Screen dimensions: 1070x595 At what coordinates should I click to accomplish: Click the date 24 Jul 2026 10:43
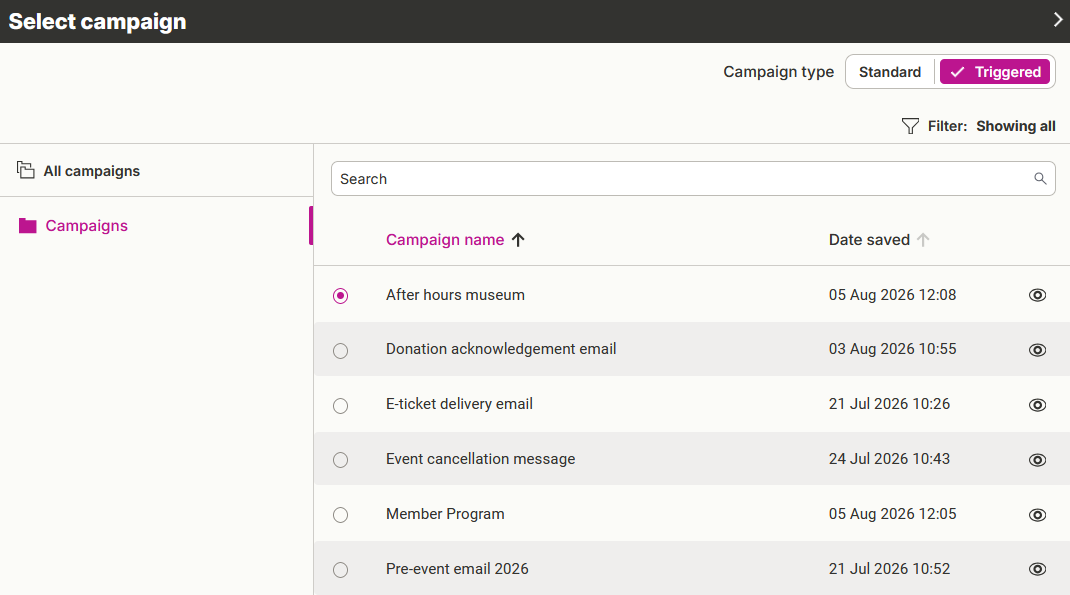click(x=889, y=459)
